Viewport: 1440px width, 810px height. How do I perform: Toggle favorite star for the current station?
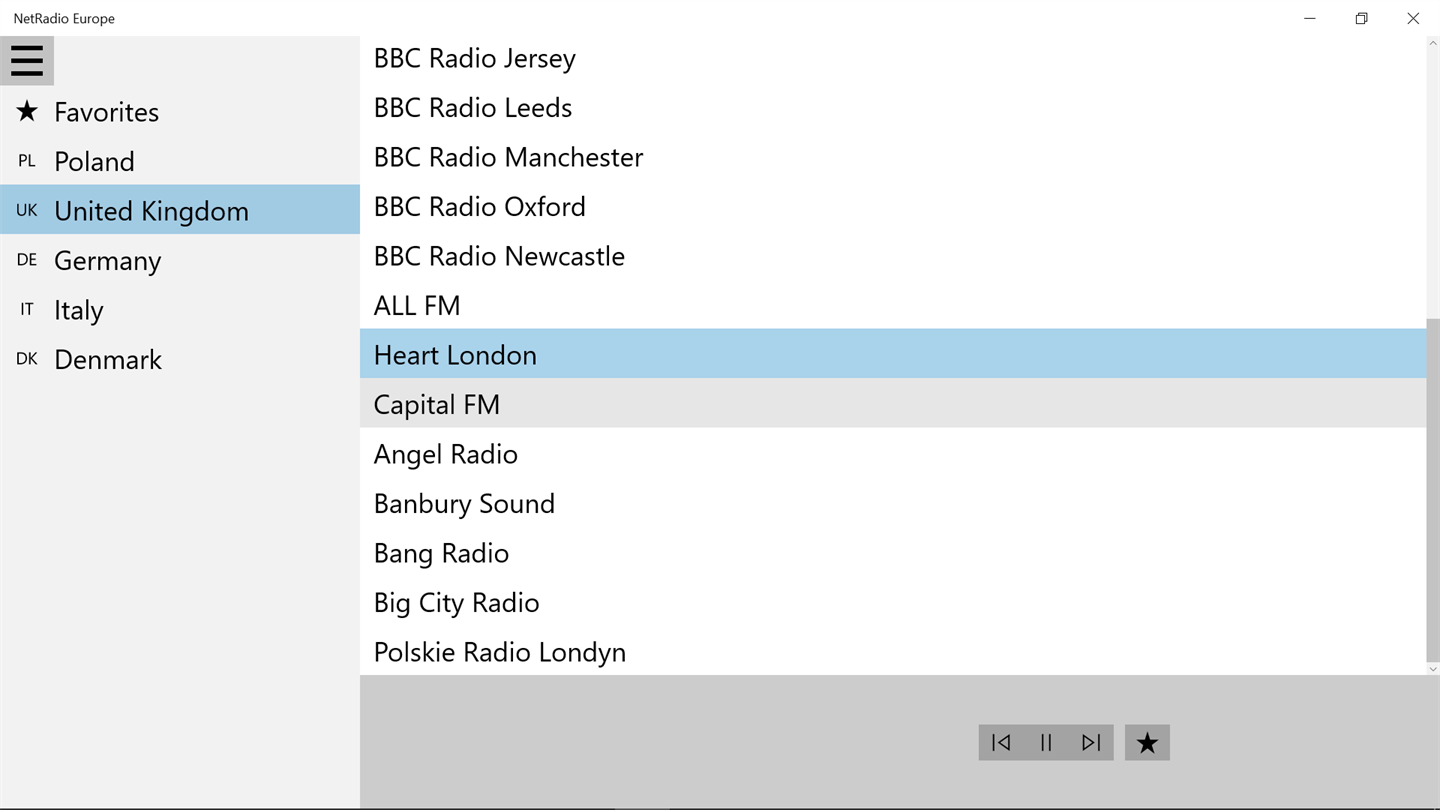point(1147,742)
